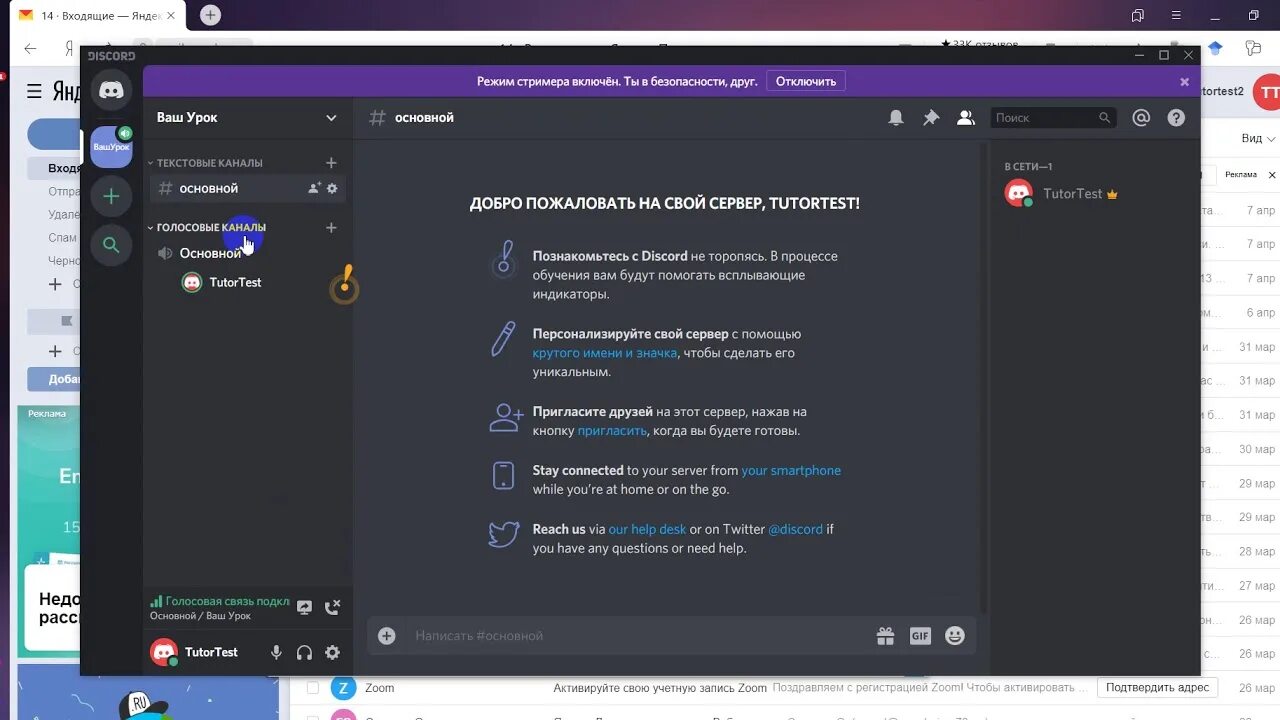Start screen share from voice panel
The width and height of the screenshot is (1280, 720).
(305, 607)
